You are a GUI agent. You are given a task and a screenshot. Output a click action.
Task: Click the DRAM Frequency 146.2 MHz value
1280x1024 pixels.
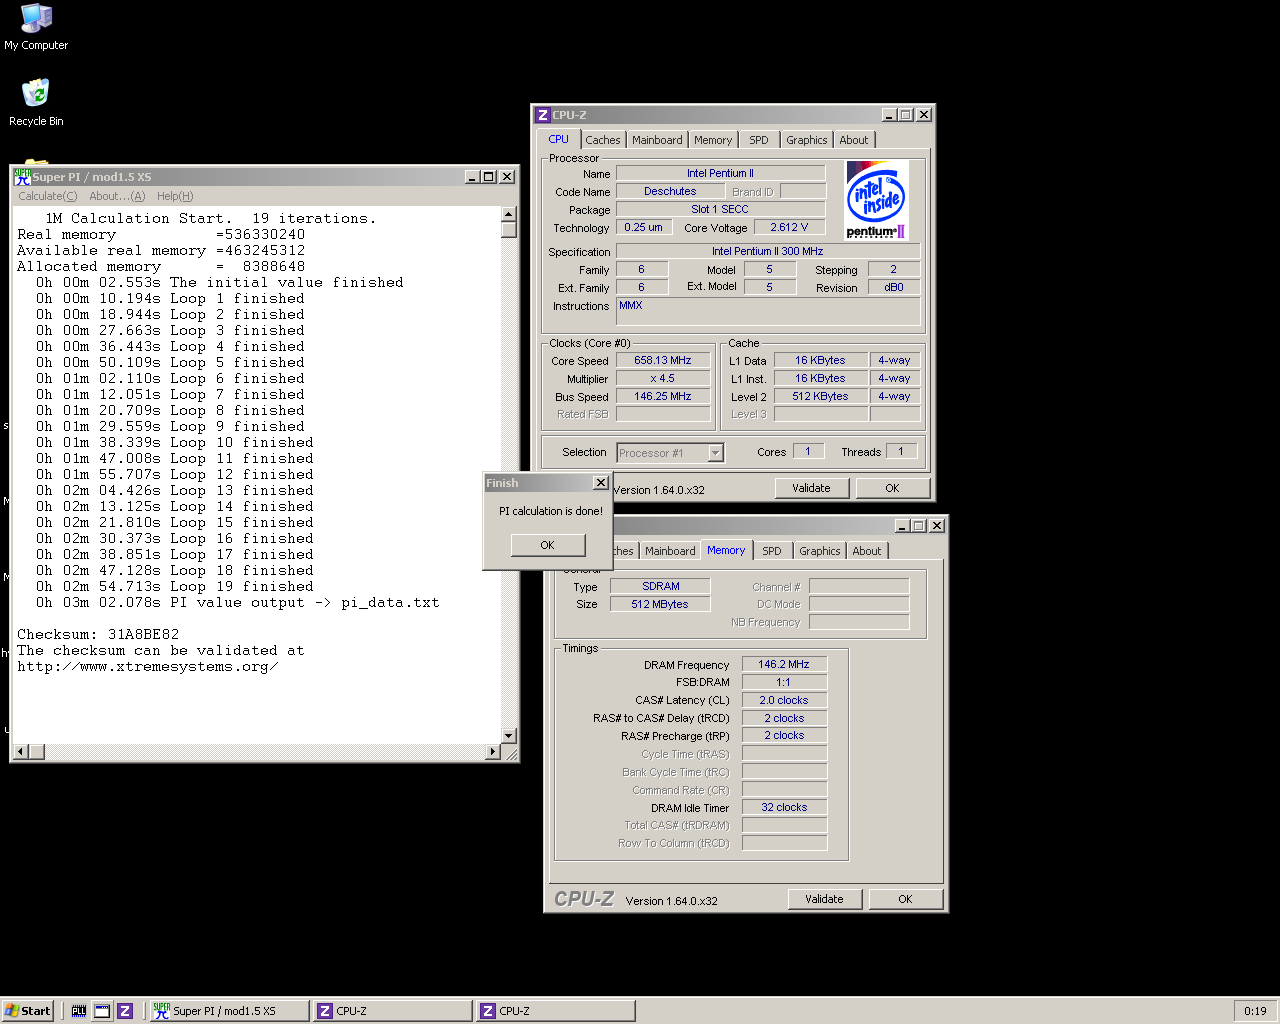pyautogui.click(x=784, y=664)
